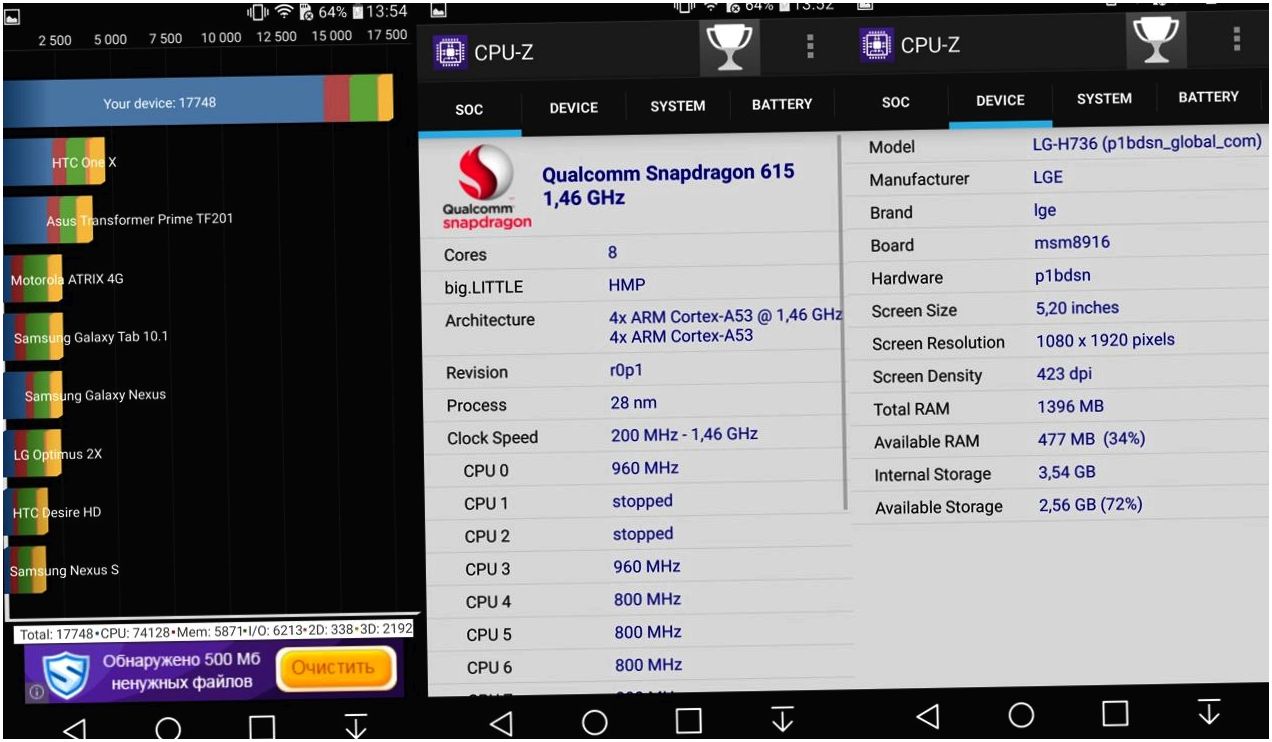Tap the recents square below the CPU core list
The image size is (1272, 742).
click(688, 721)
